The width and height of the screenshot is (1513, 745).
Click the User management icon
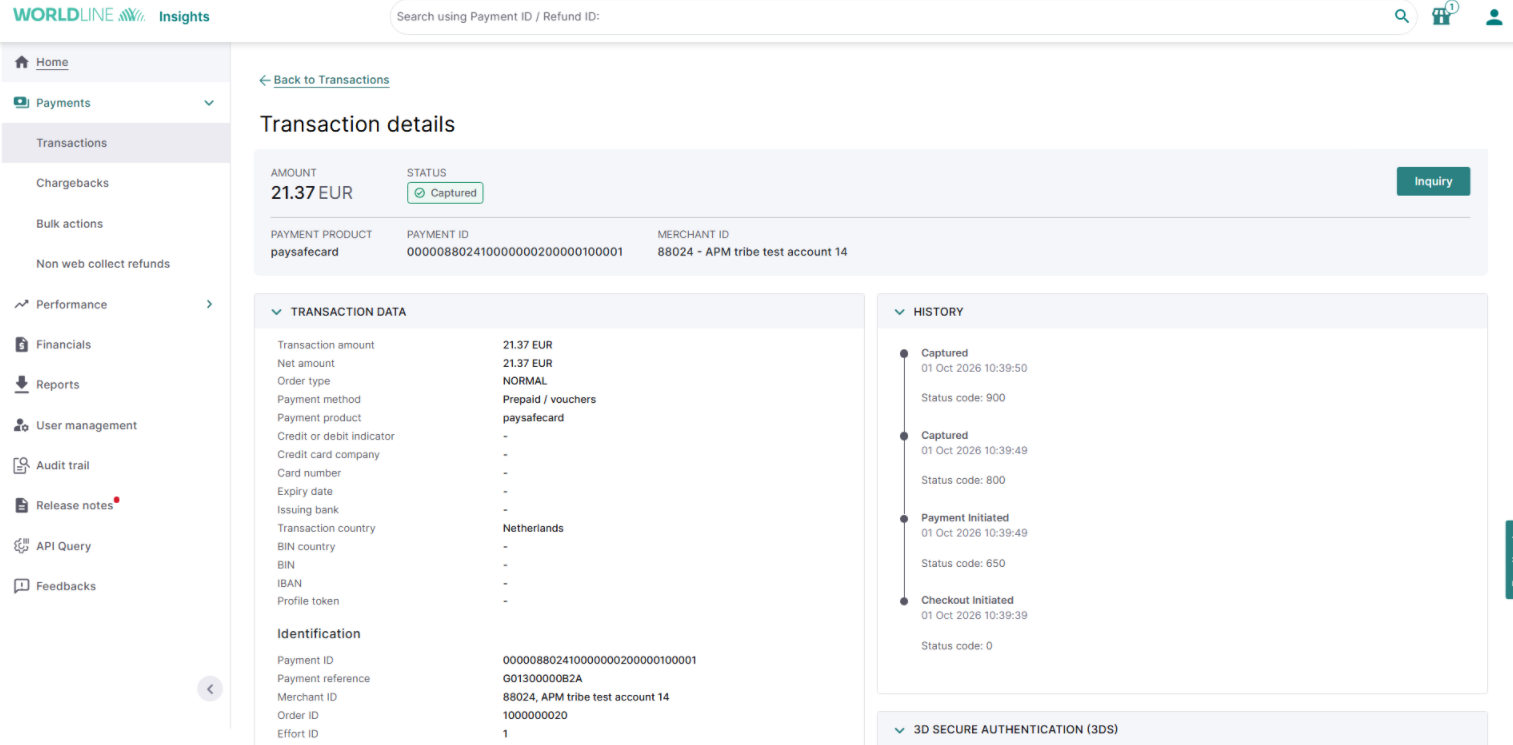point(22,425)
